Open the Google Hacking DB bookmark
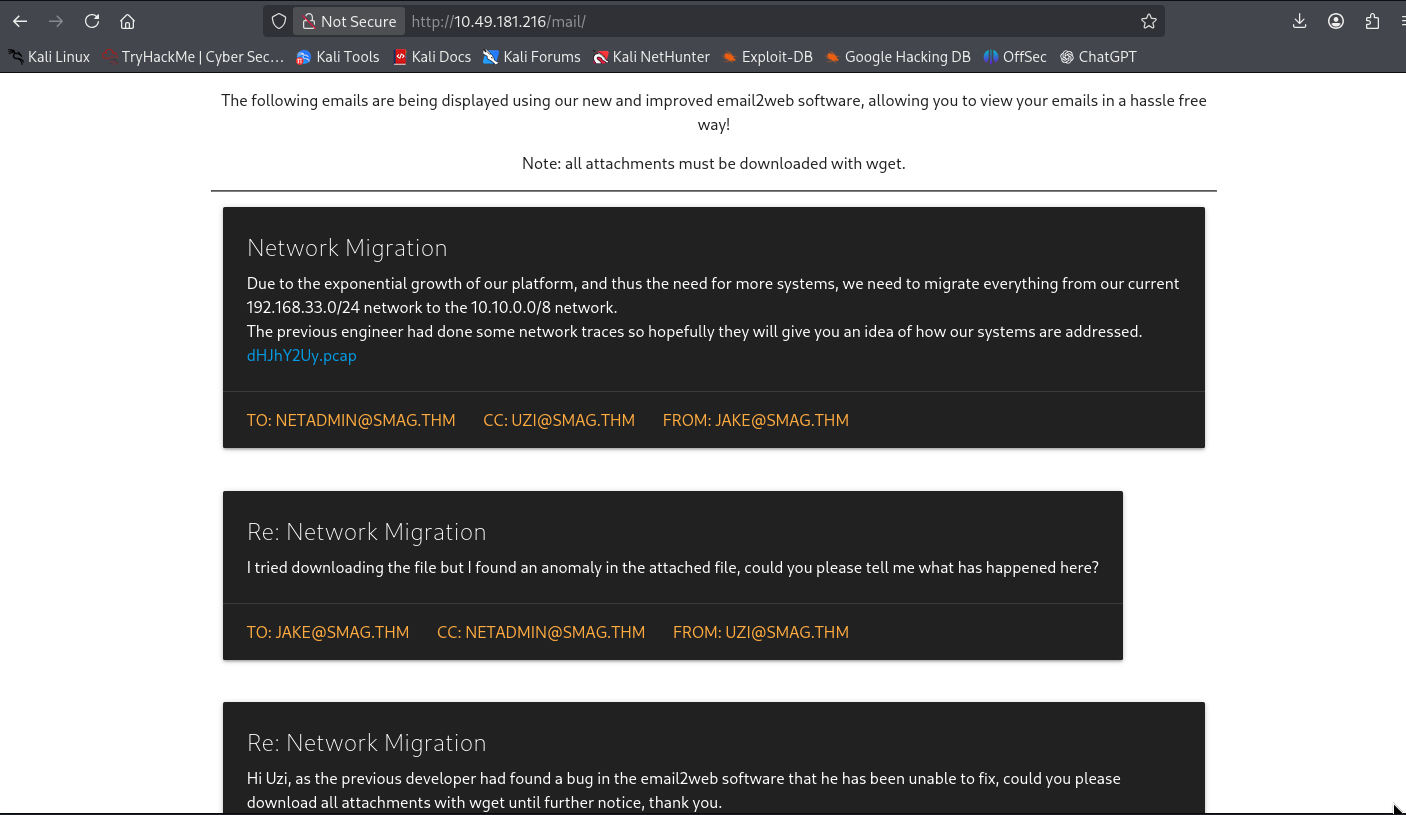1406x815 pixels. (898, 57)
